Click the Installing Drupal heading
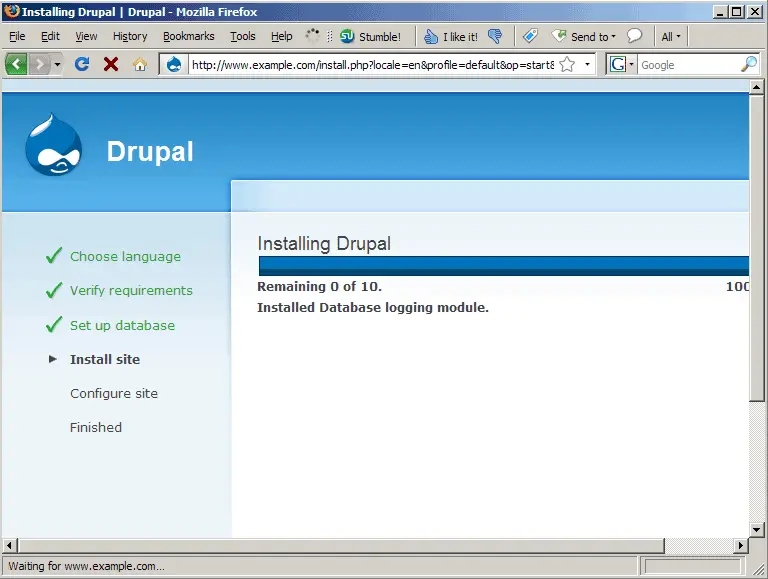 coord(324,243)
